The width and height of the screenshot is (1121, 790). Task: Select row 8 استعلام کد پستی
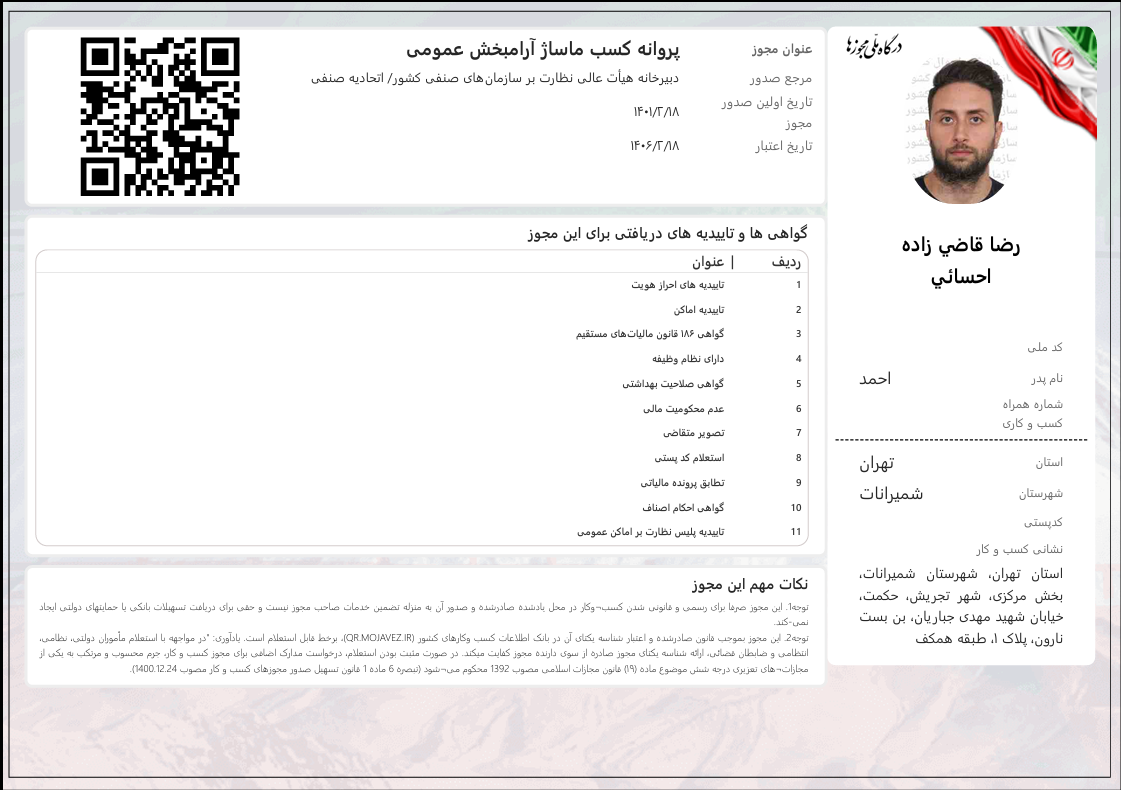coord(422,458)
